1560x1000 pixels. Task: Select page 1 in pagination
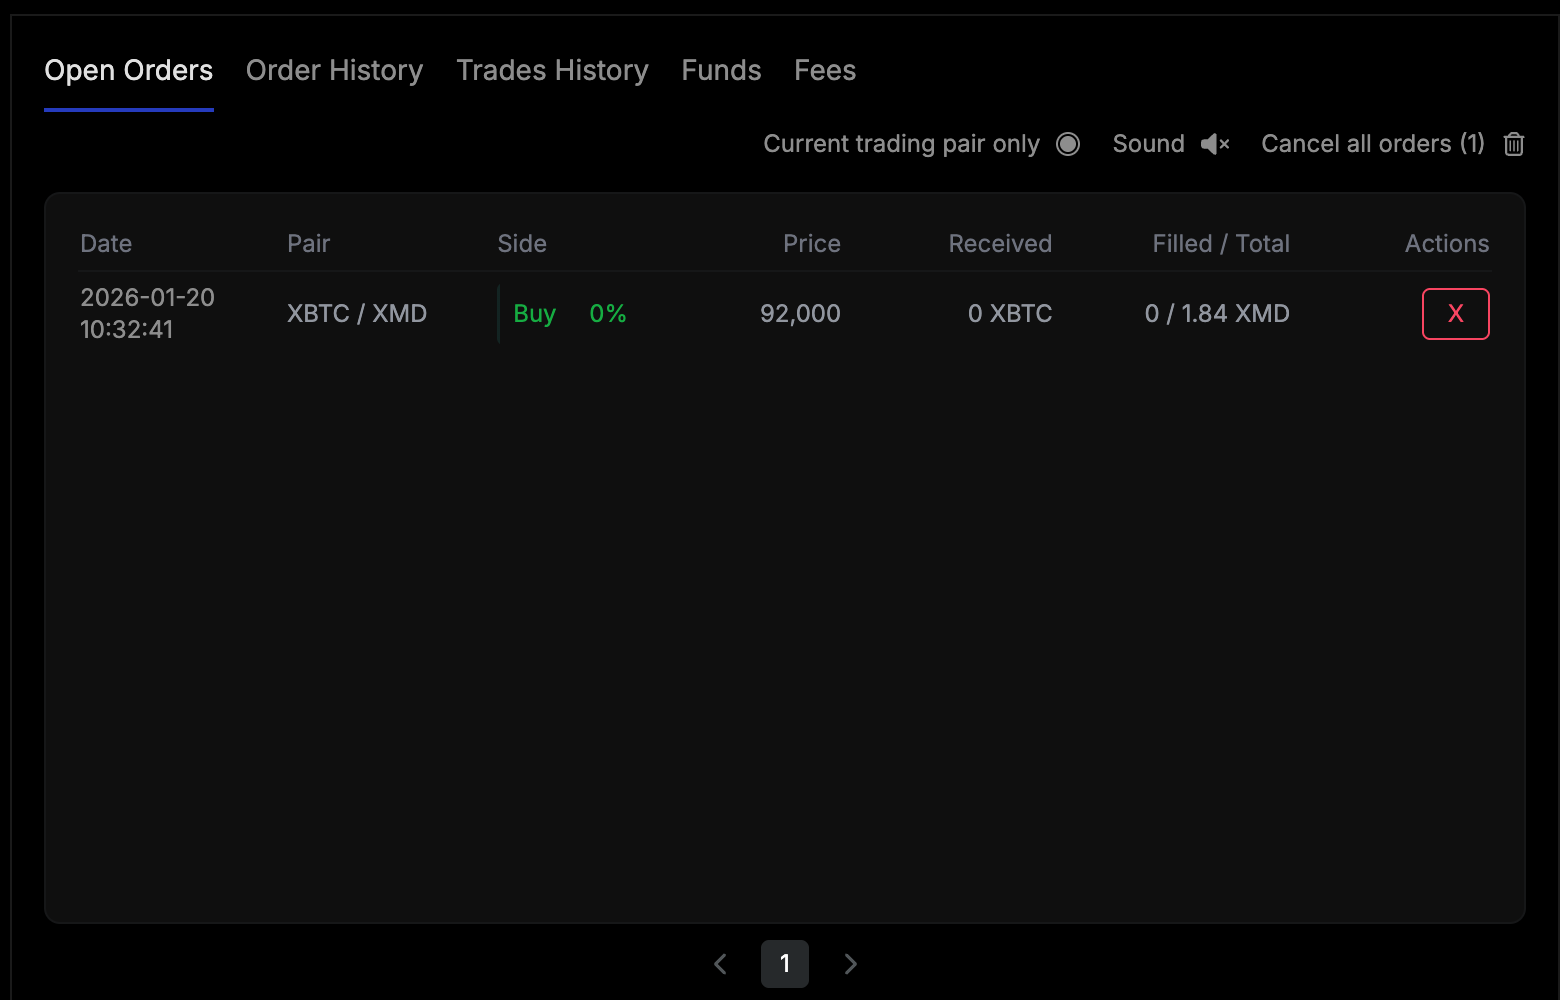tap(785, 964)
